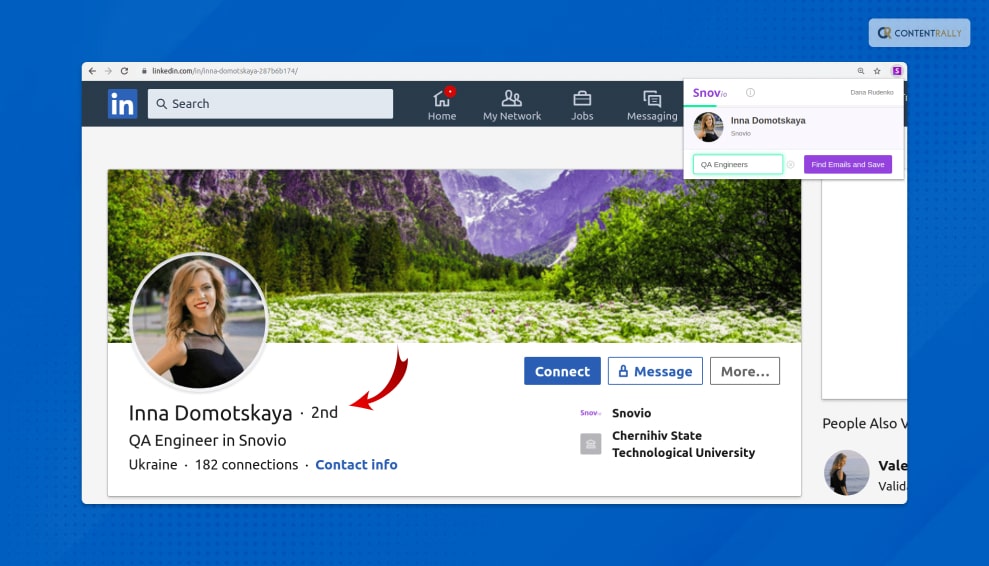Open the More... profile options

[744, 371]
